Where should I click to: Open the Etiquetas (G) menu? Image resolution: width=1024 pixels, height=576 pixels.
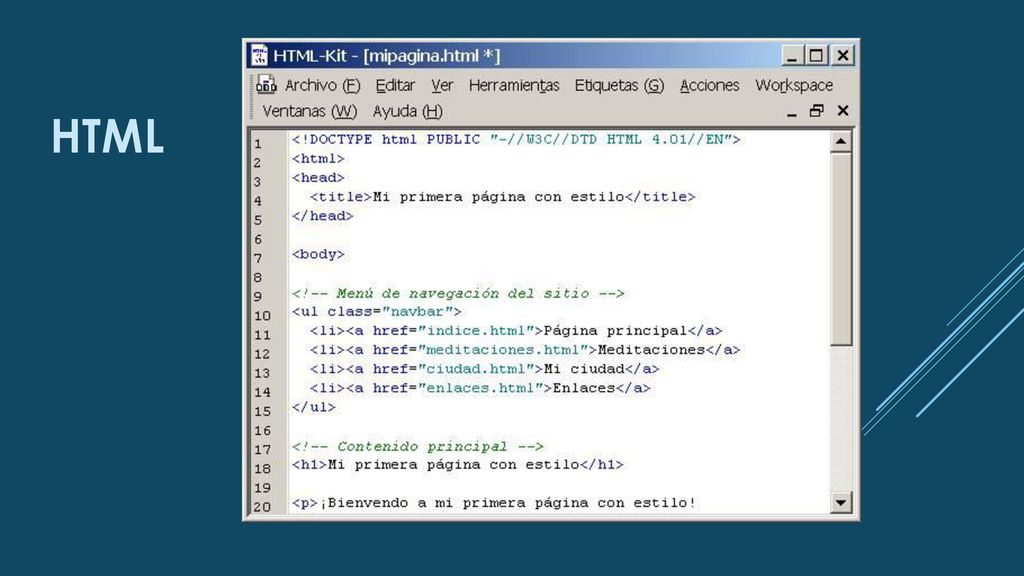pos(619,86)
